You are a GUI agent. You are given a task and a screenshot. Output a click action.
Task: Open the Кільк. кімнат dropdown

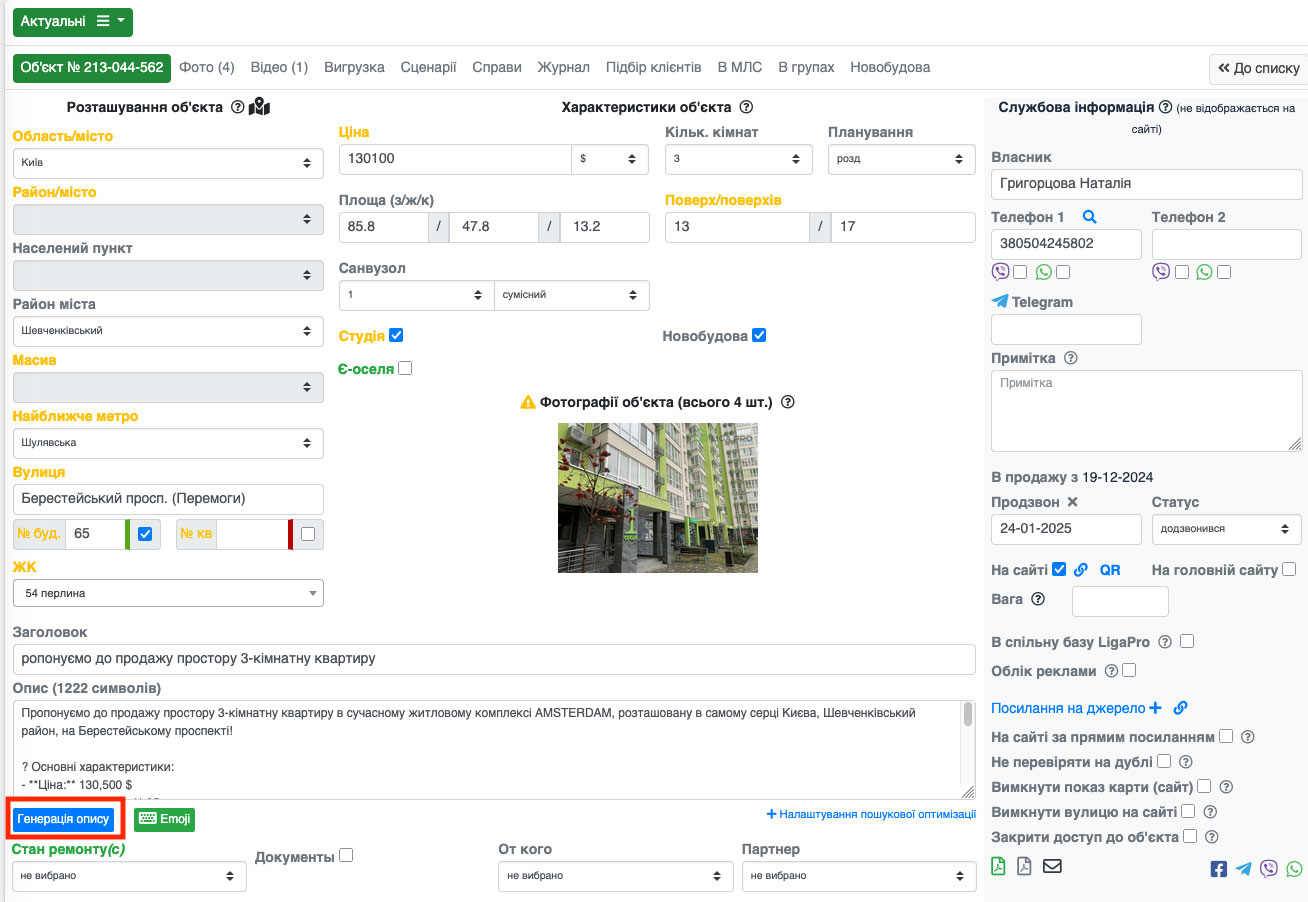[x=738, y=159]
